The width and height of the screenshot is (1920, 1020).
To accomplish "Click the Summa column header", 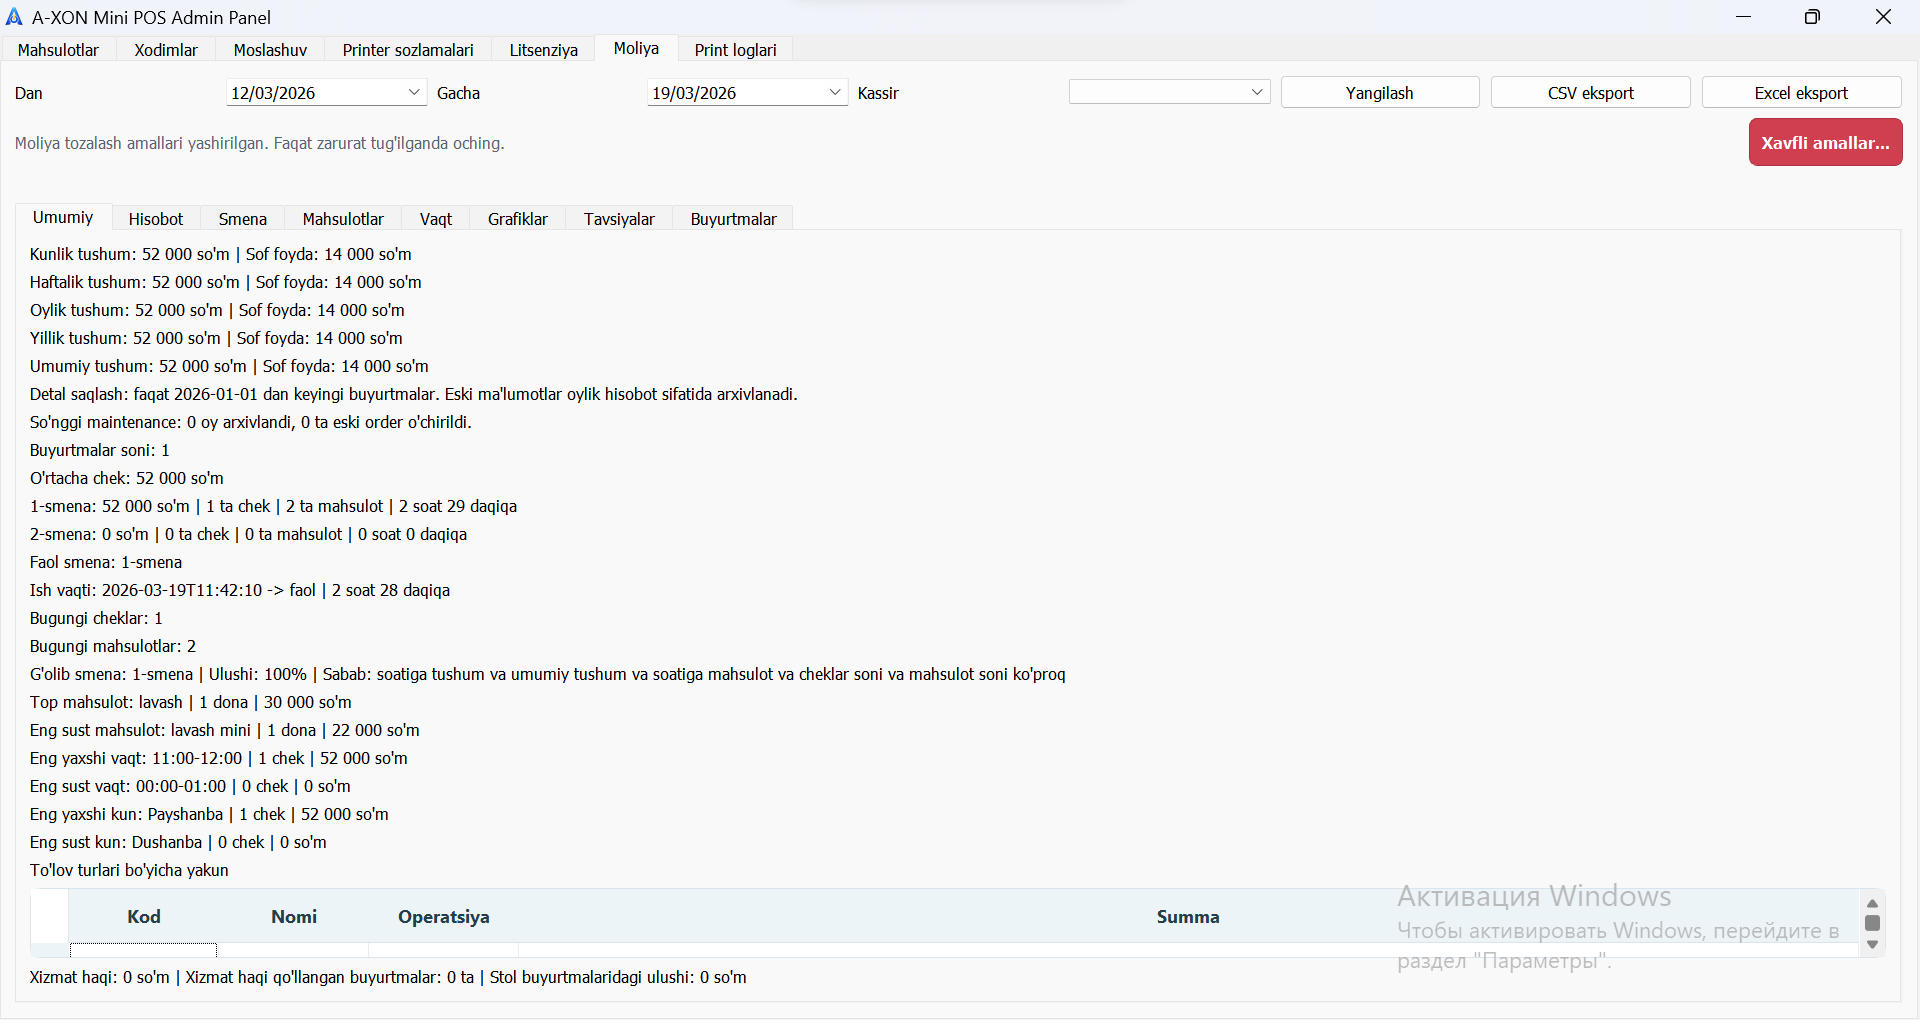I will click(1187, 917).
